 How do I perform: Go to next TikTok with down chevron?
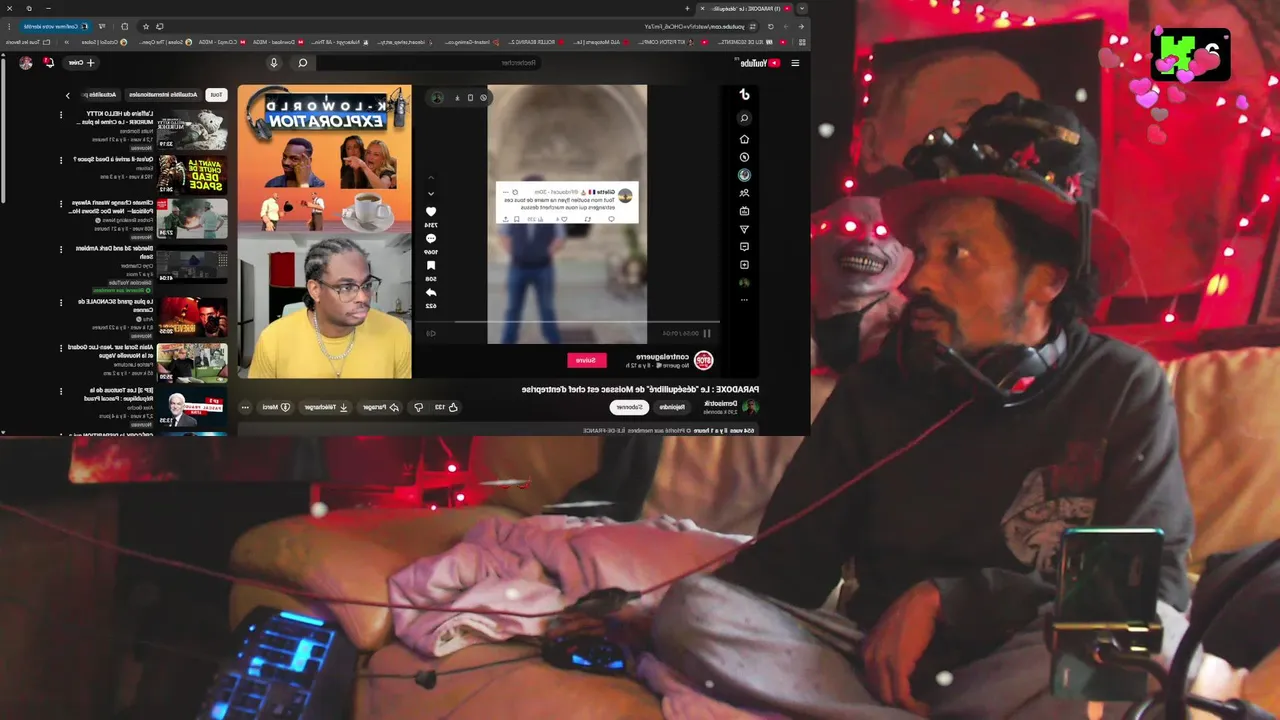coord(431,193)
